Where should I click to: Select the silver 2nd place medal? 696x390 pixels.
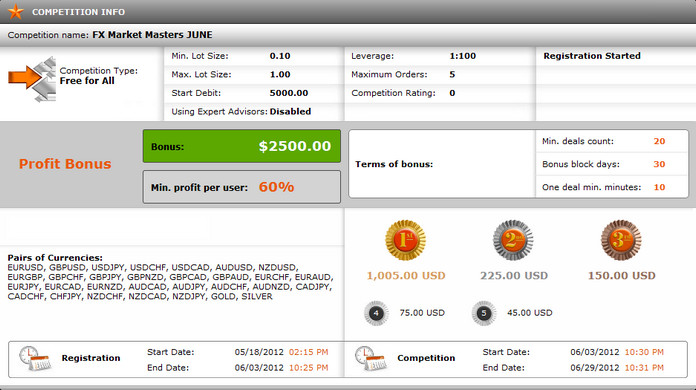[x=513, y=240]
